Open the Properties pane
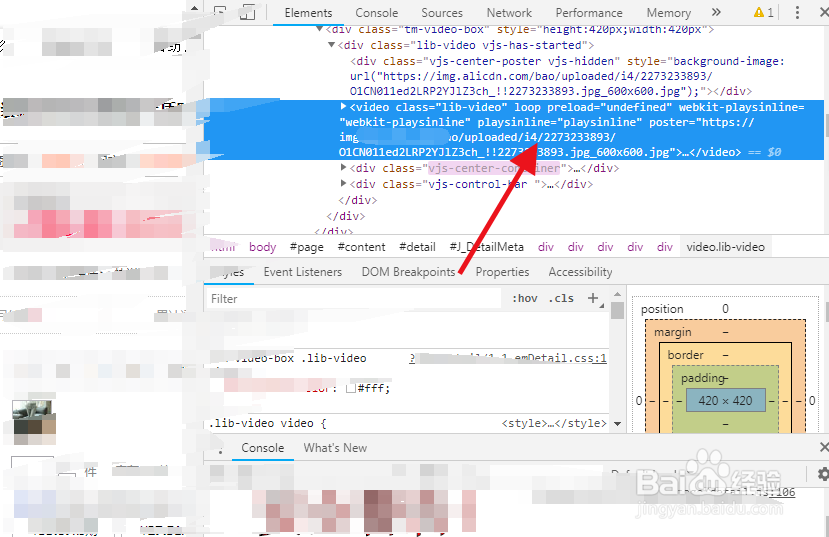The image size is (829, 537). [502, 272]
